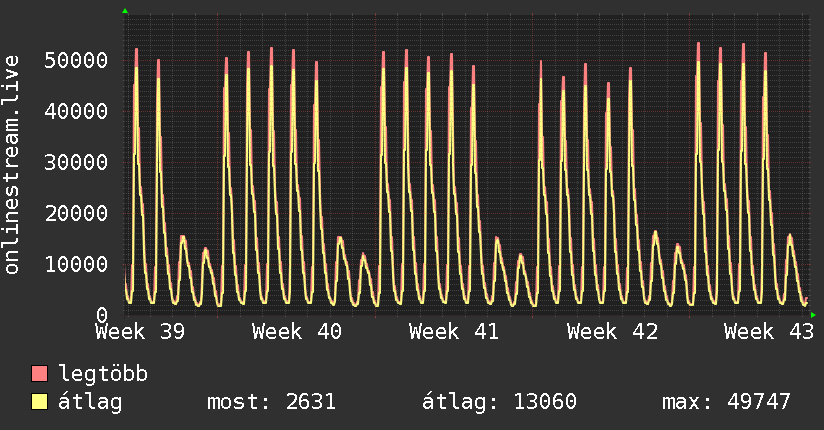Click the green arrow atop the y-axis
824x430 pixels.
click(125, 11)
